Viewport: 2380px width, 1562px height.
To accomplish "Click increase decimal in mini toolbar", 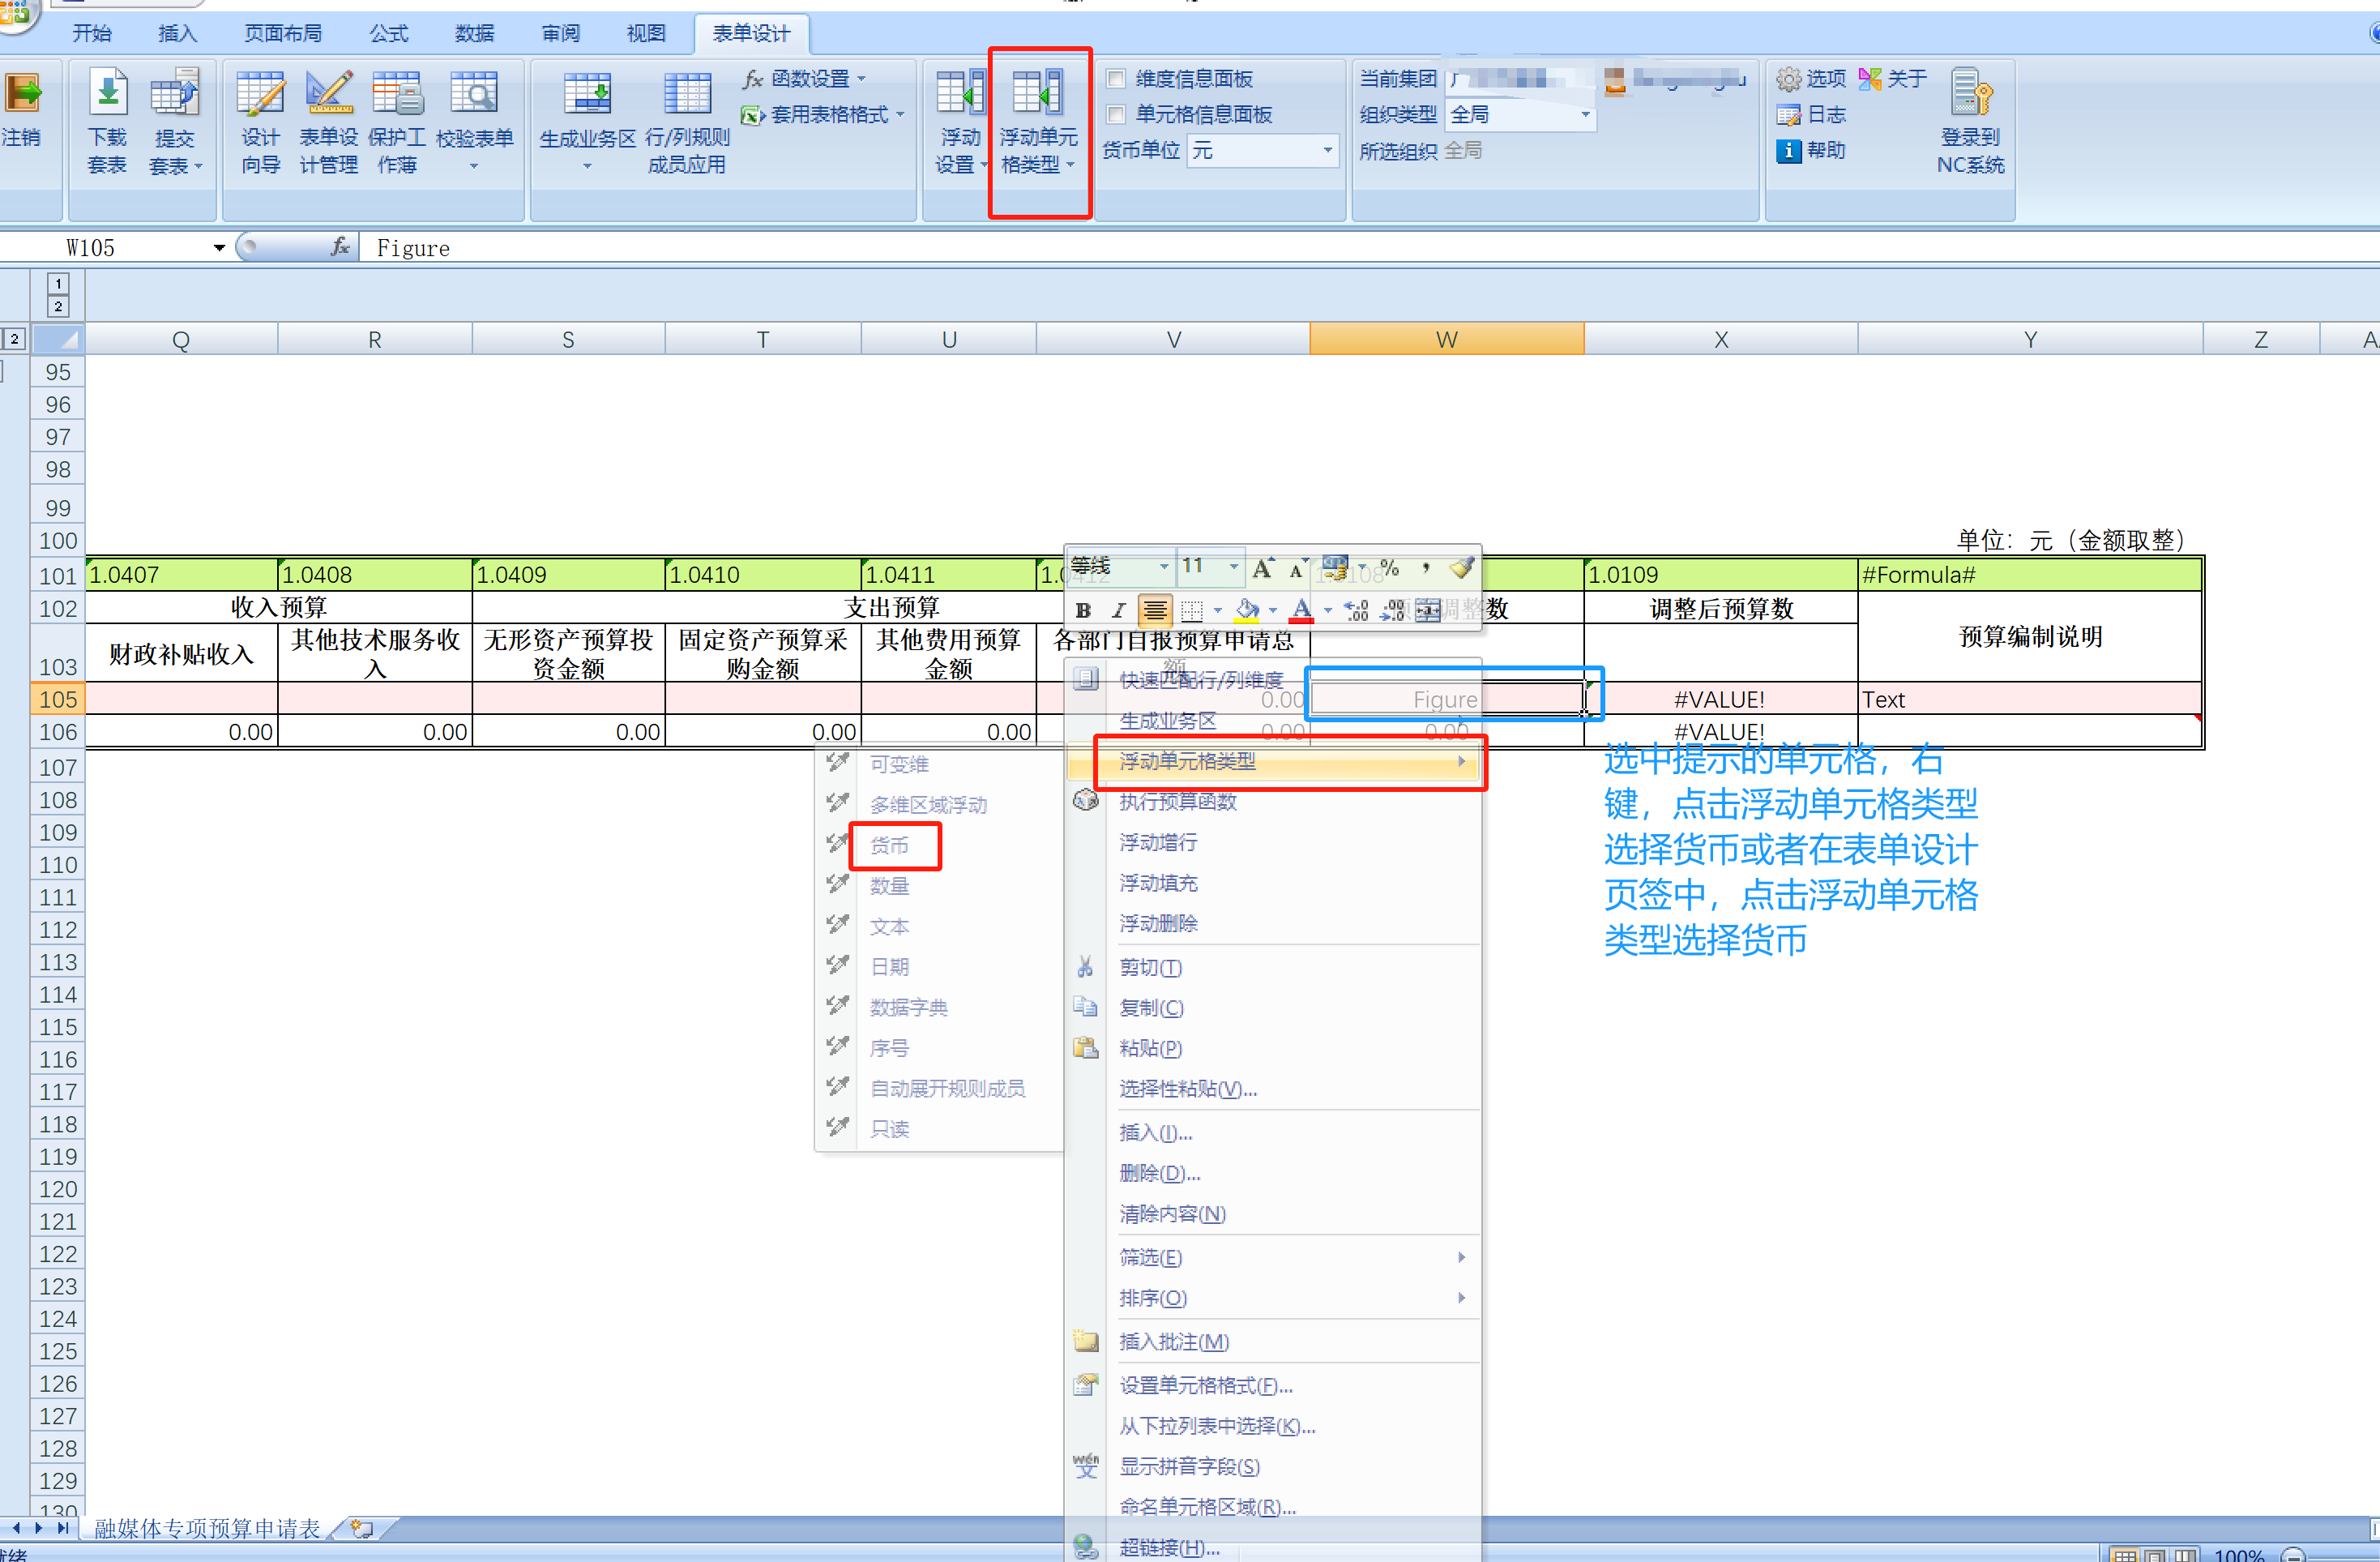I will 1356,610.
